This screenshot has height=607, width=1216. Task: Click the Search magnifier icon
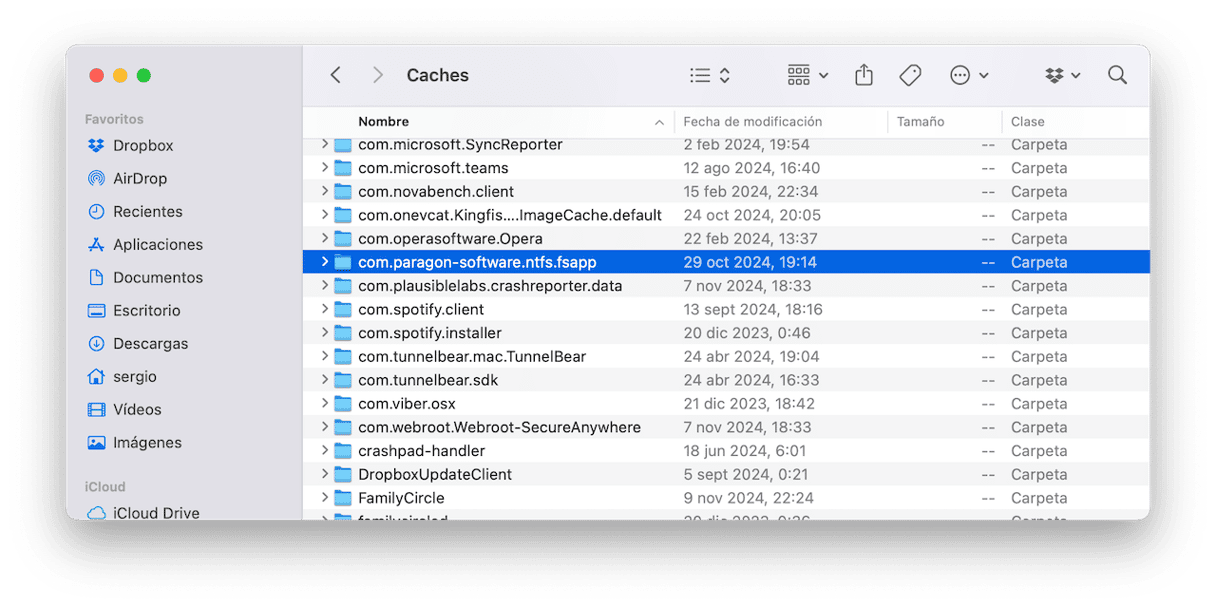pos(1118,75)
